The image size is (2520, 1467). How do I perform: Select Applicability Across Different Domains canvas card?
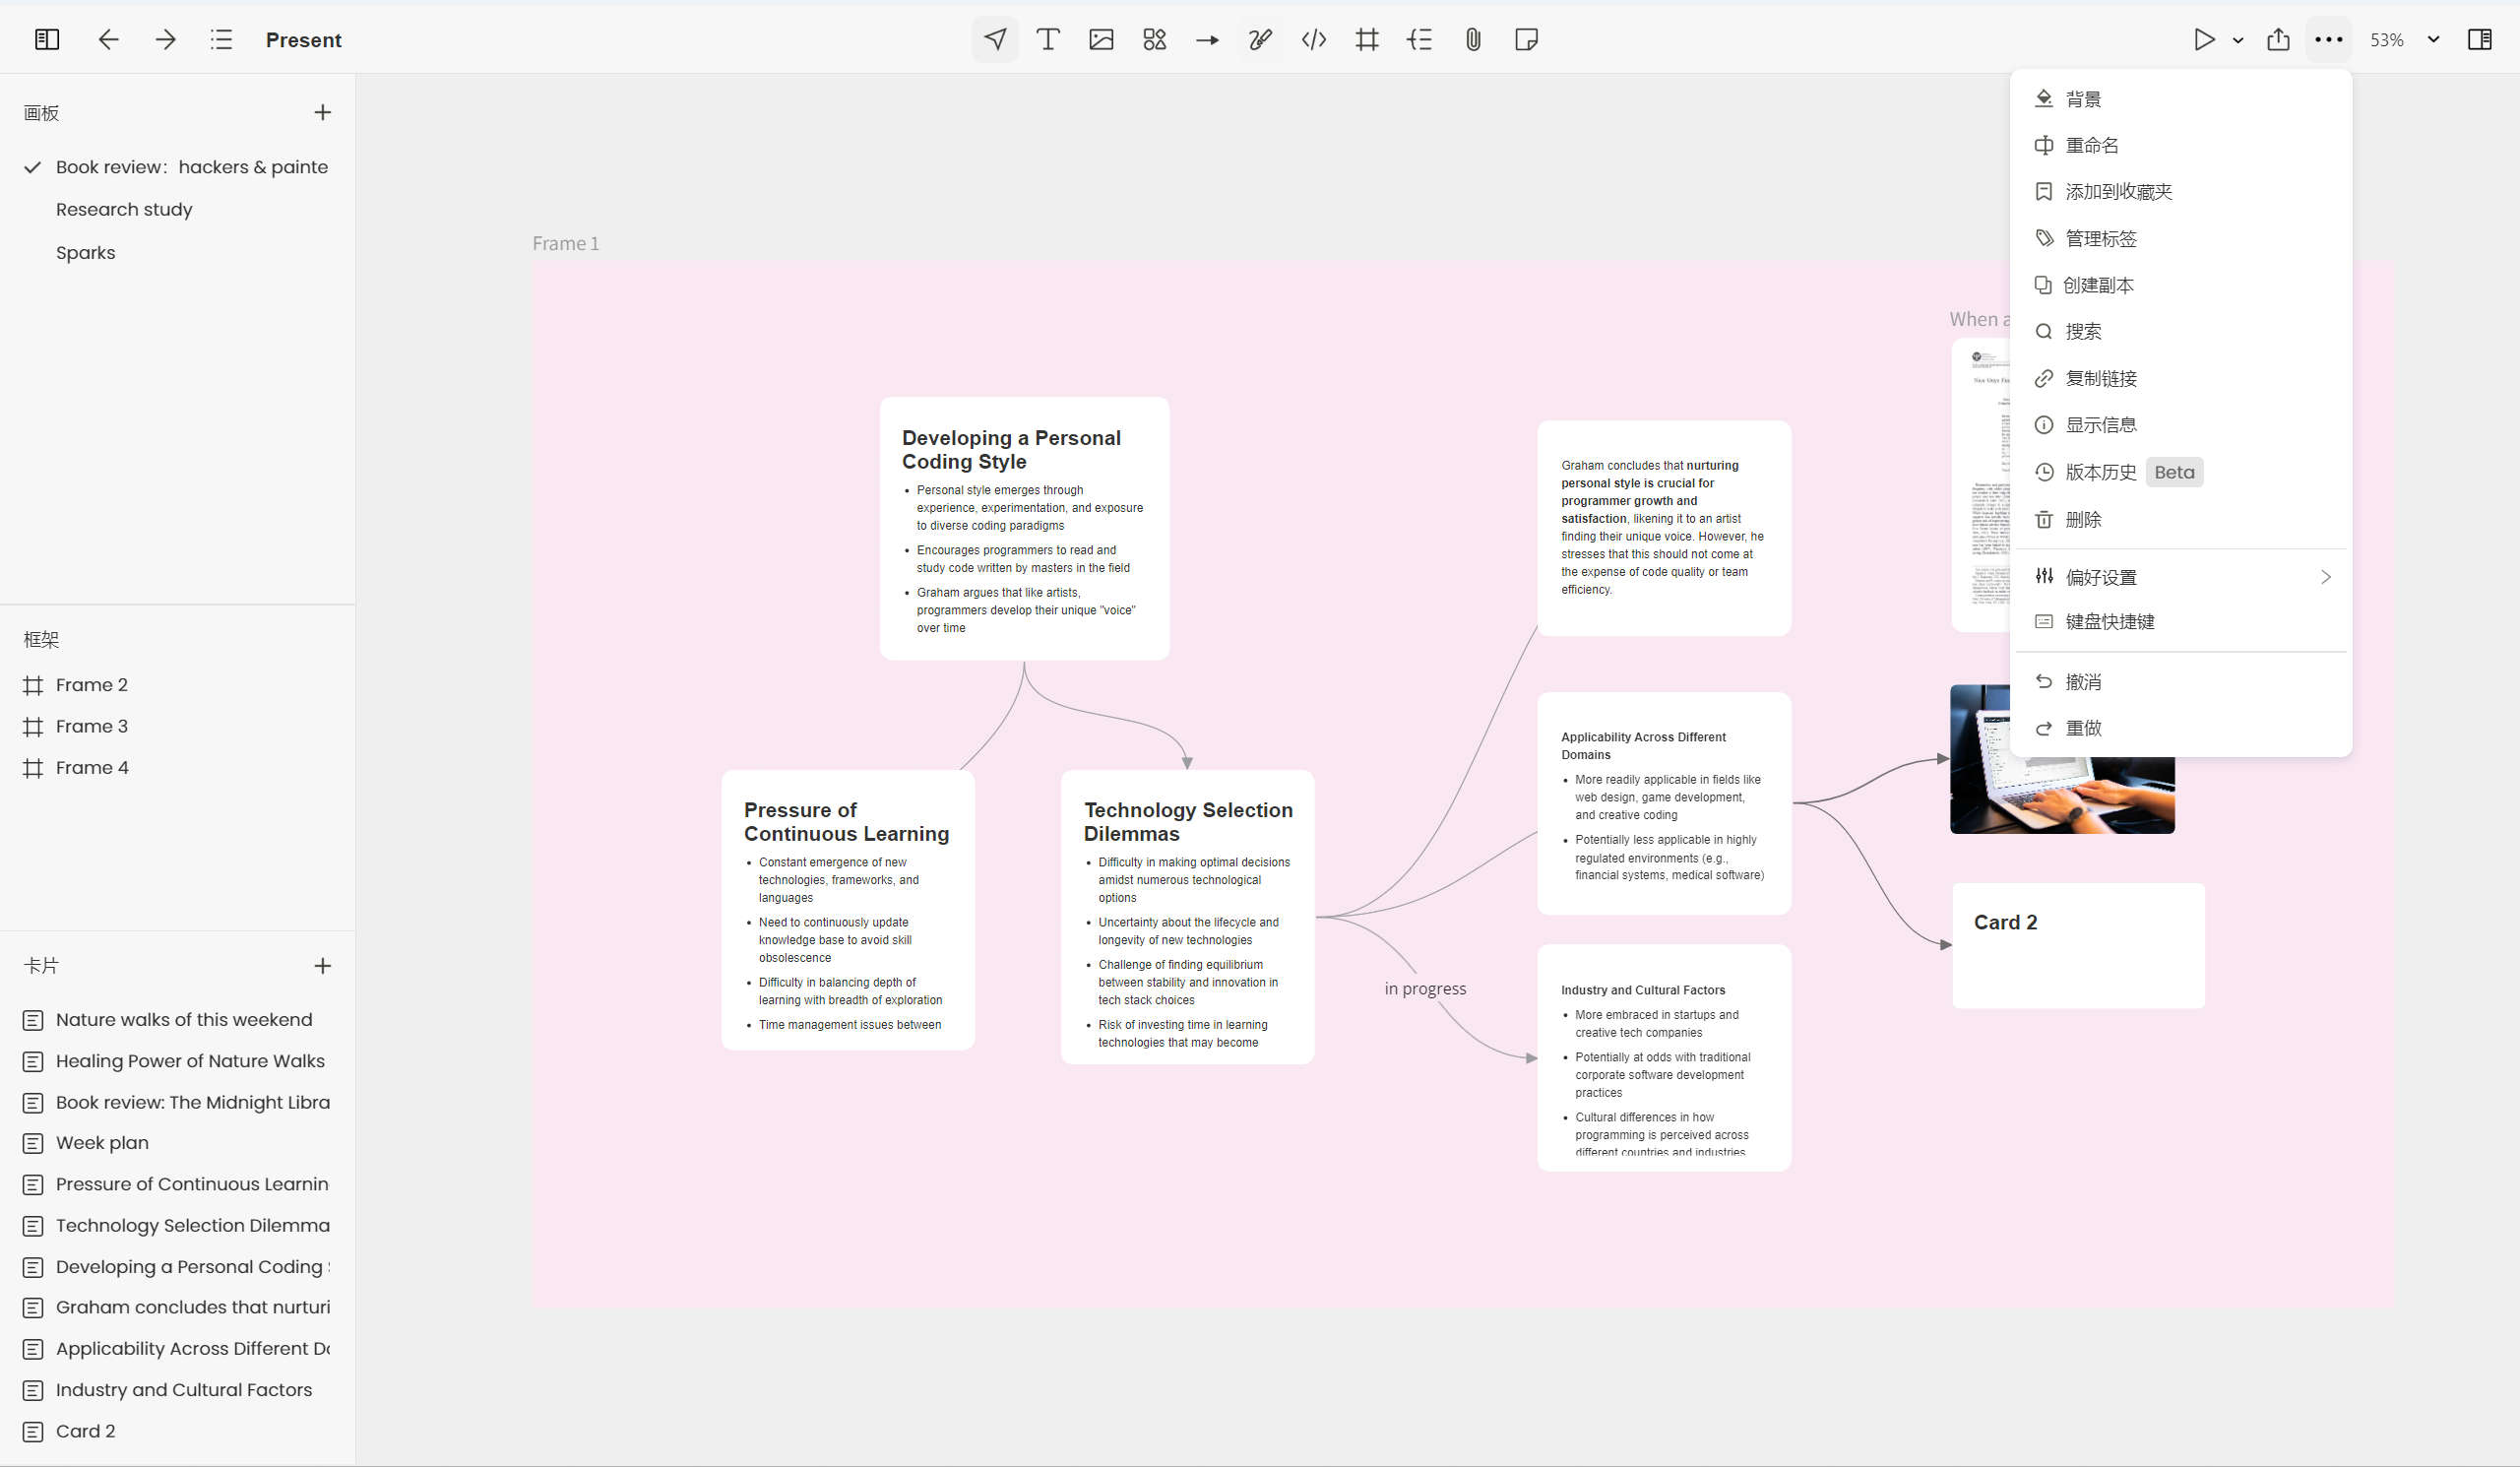[x=1664, y=803]
